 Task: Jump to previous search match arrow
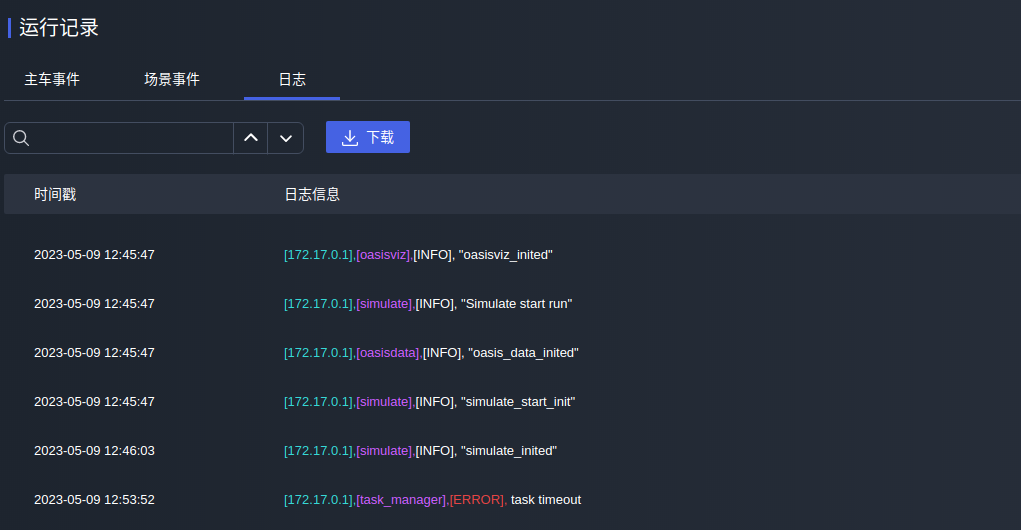[251, 138]
